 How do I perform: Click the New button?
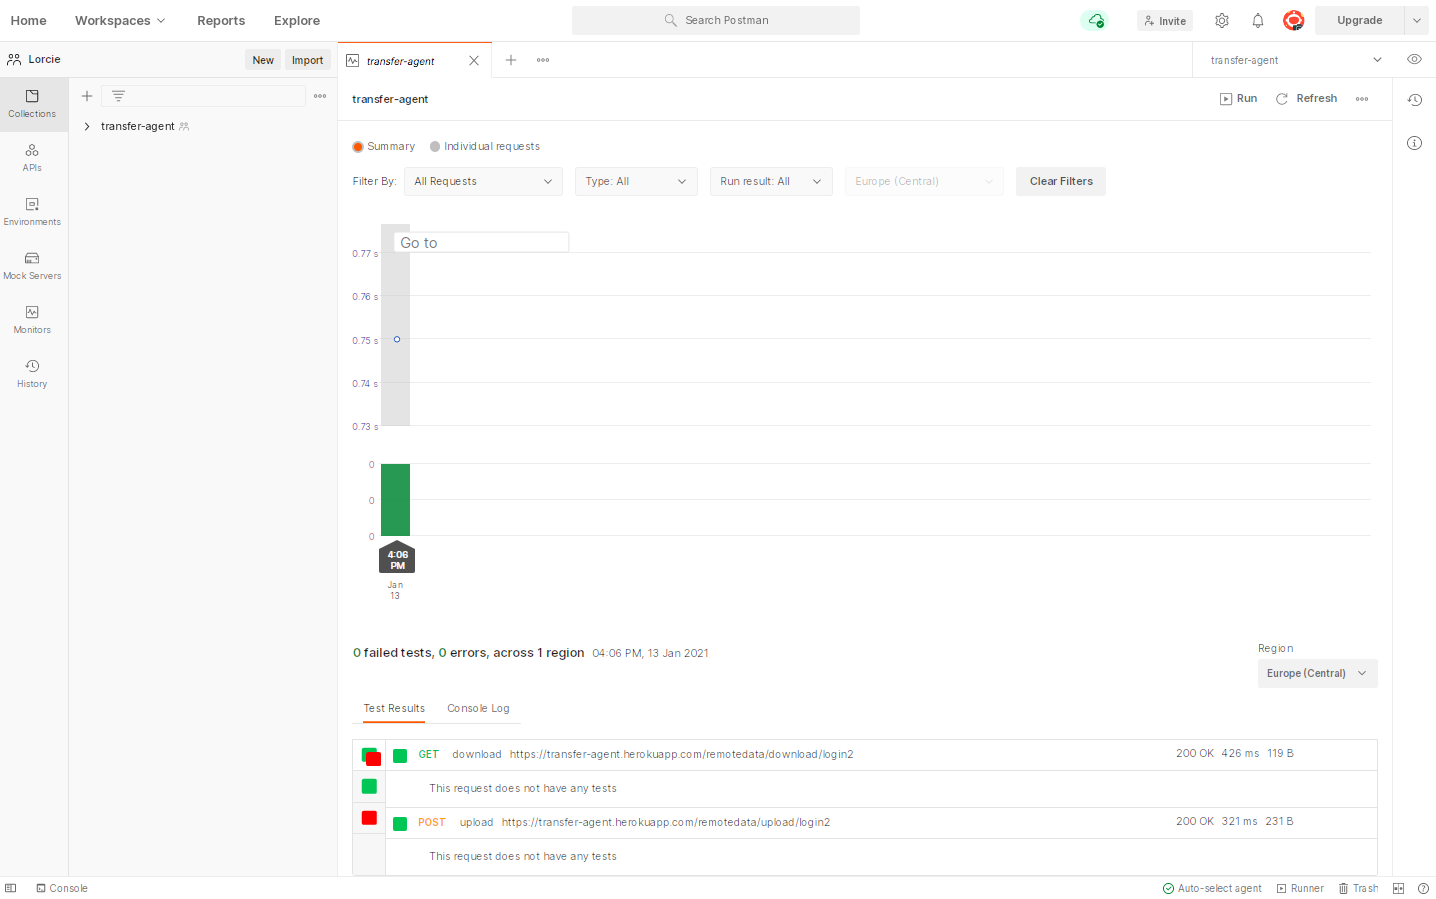click(263, 60)
